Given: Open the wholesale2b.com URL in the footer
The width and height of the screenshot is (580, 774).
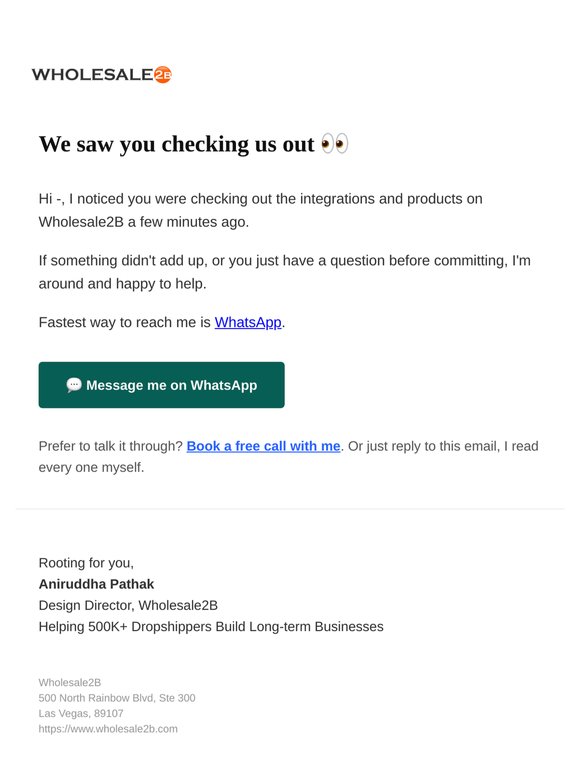Looking at the screenshot, I should [x=108, y=729].
